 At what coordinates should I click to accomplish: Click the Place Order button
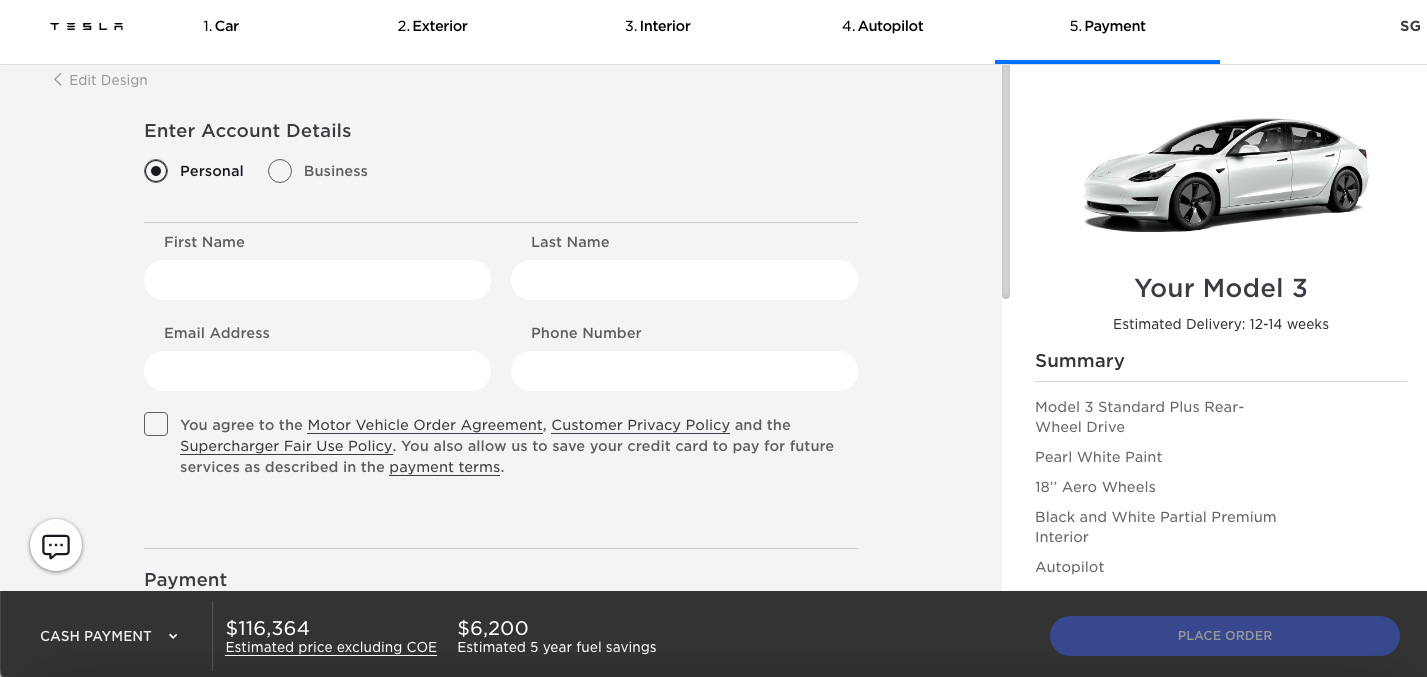click(1225, 636)
